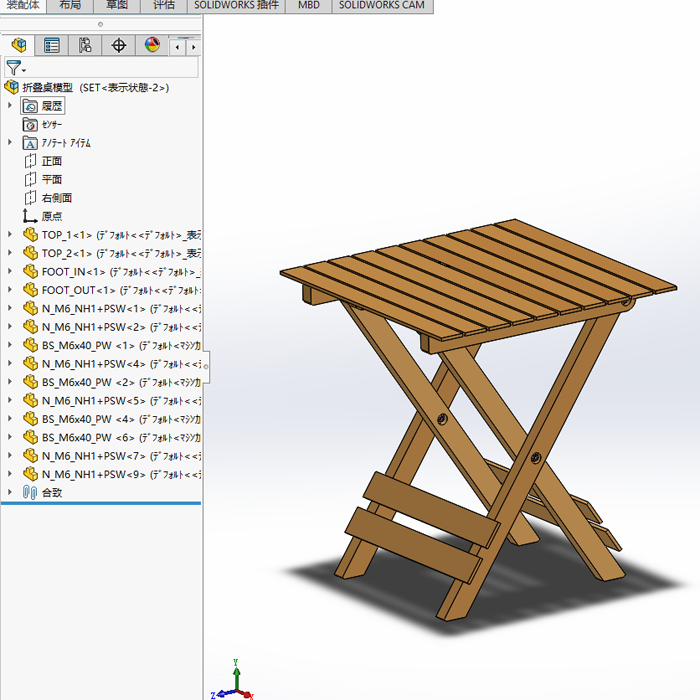Select the FOOT_OUT<1> component

[112, 290]
